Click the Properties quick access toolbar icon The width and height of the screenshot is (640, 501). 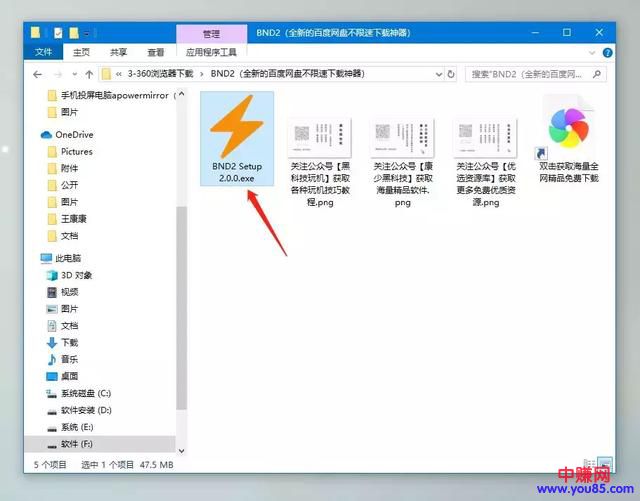[58, 33]
